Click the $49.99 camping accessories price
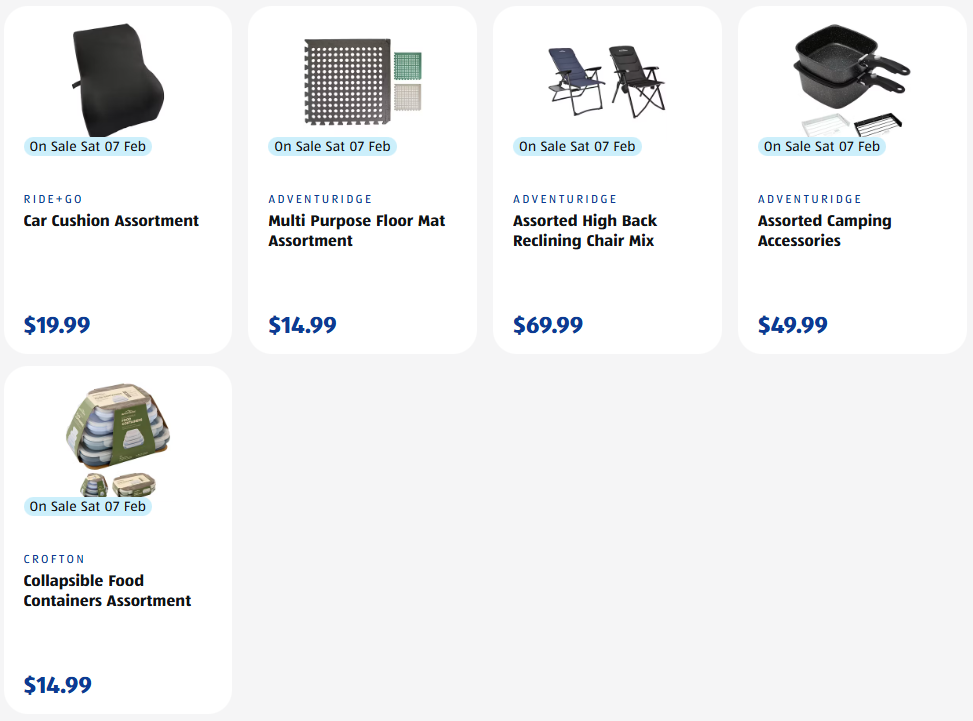Viewport: 973px width, 721px height. pos(793,325)
